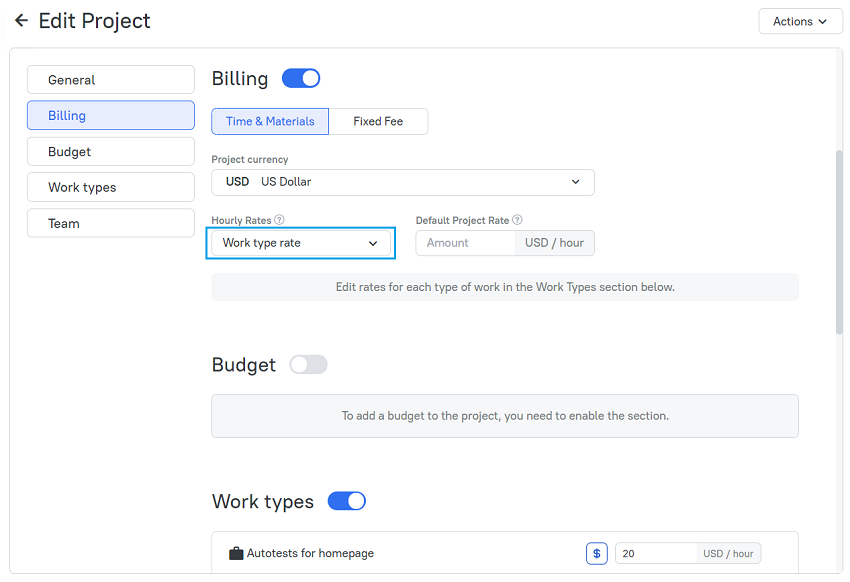Open the Work type rate dropdown
Image resolution: width=850 pixels, height=582 pixels.
300,243
